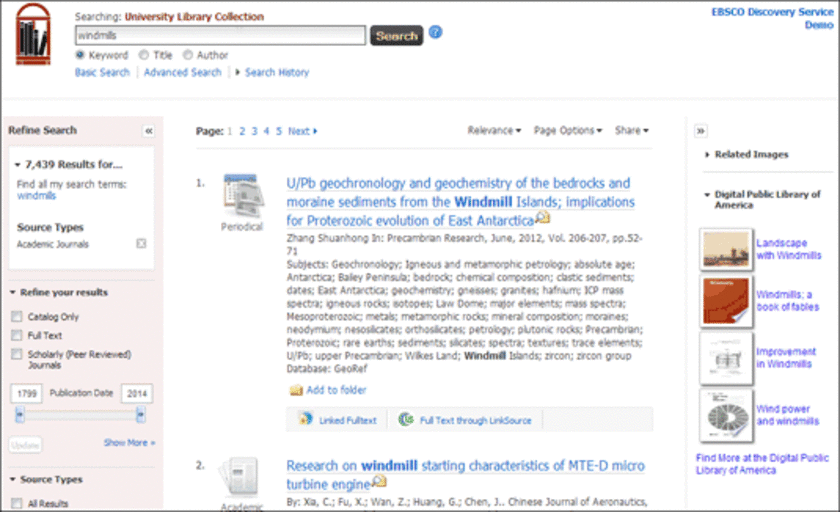Screen dimensions: 840x512
Task: Click Next page link
Action: [303, 131]
